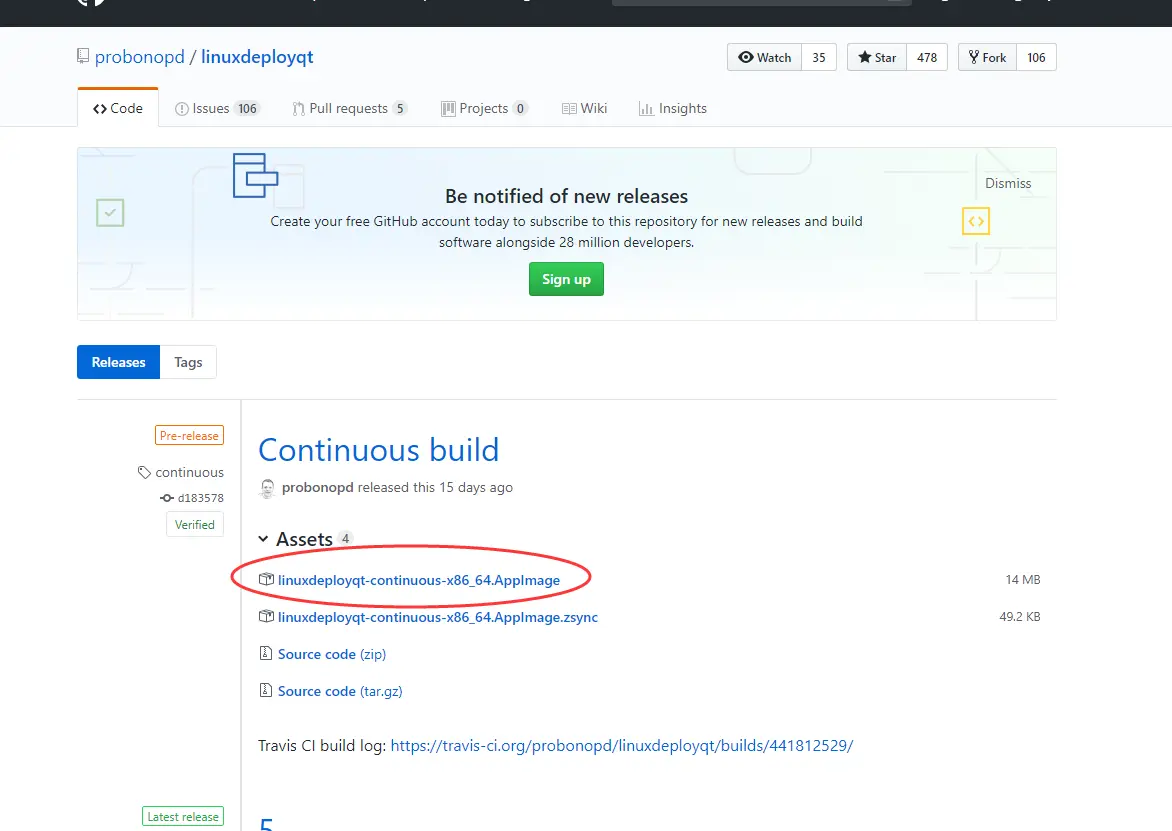Open the Insights tab
The height and width of the screenshot is (831, 1172).
tap(673, 108)
